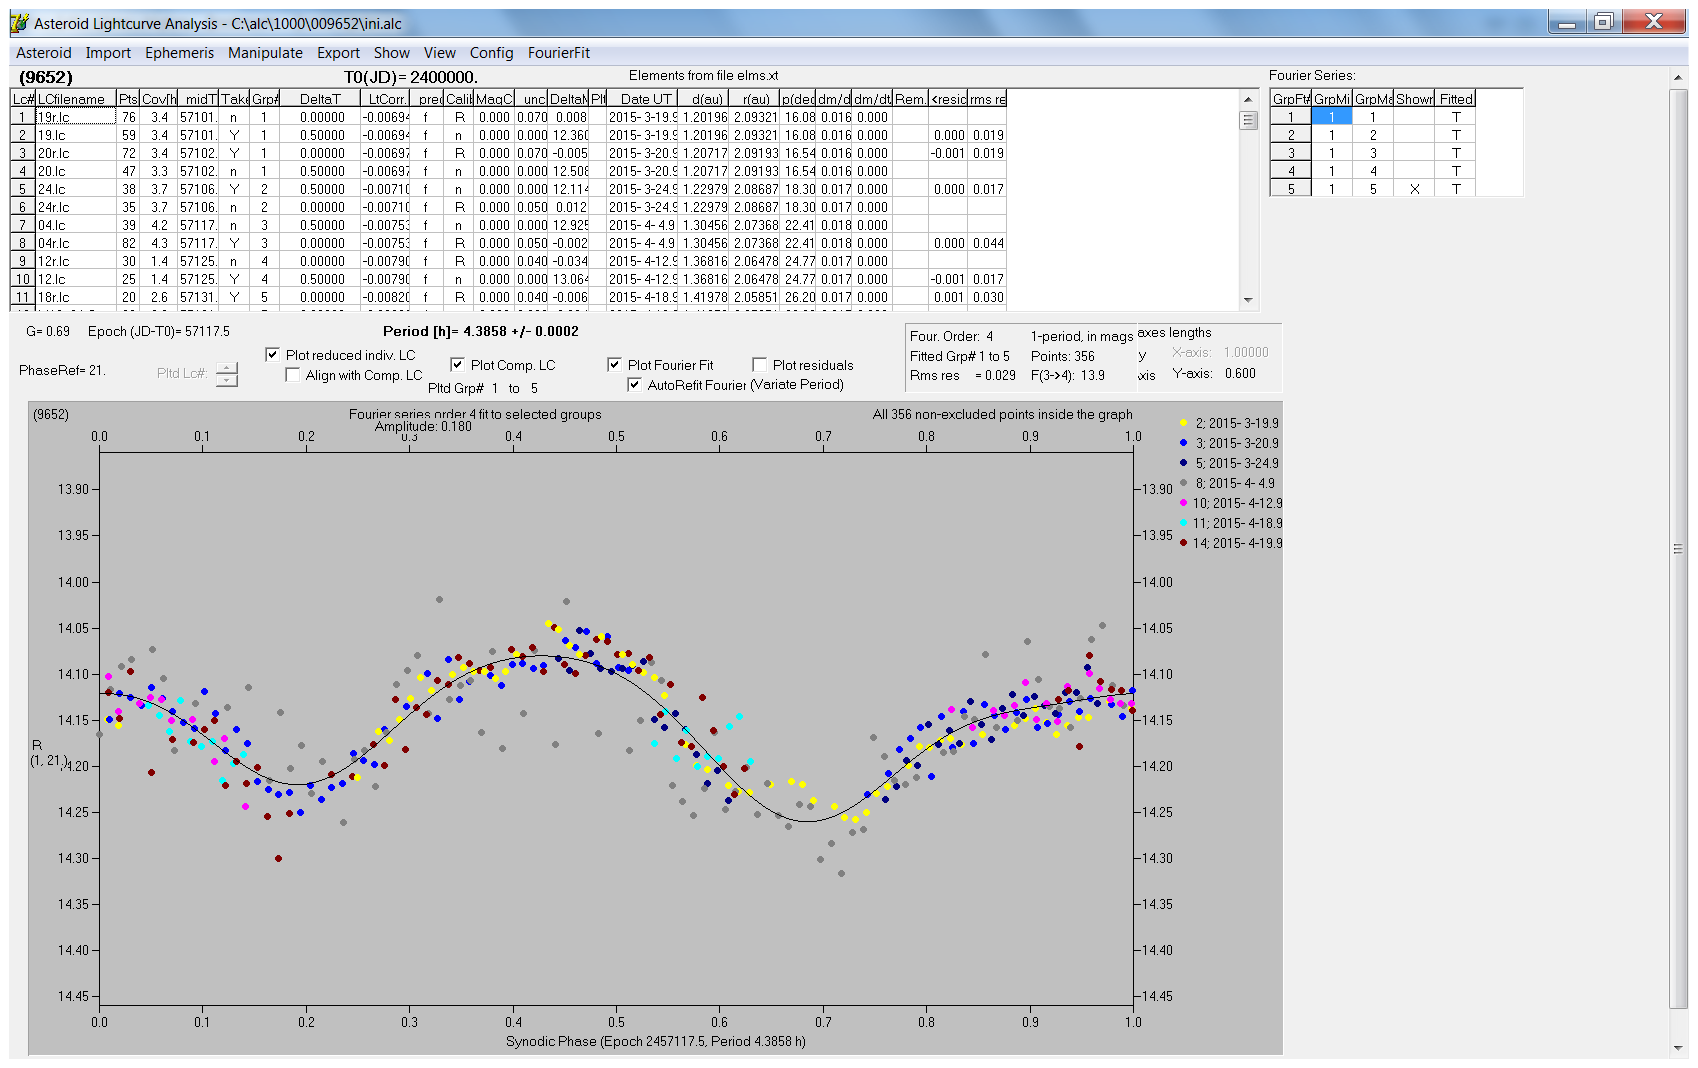The height and width of the screenshot is (1068, 1698).
Task: Click the Pltd Lc# stepper down arrow
Action: 227,380
